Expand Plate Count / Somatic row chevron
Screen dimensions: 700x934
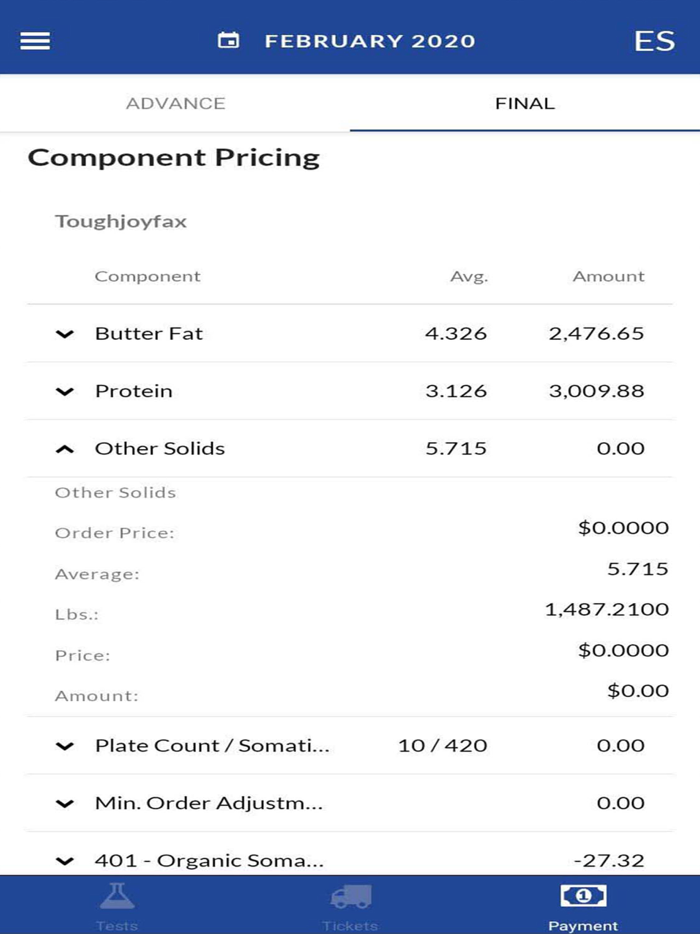65,746
